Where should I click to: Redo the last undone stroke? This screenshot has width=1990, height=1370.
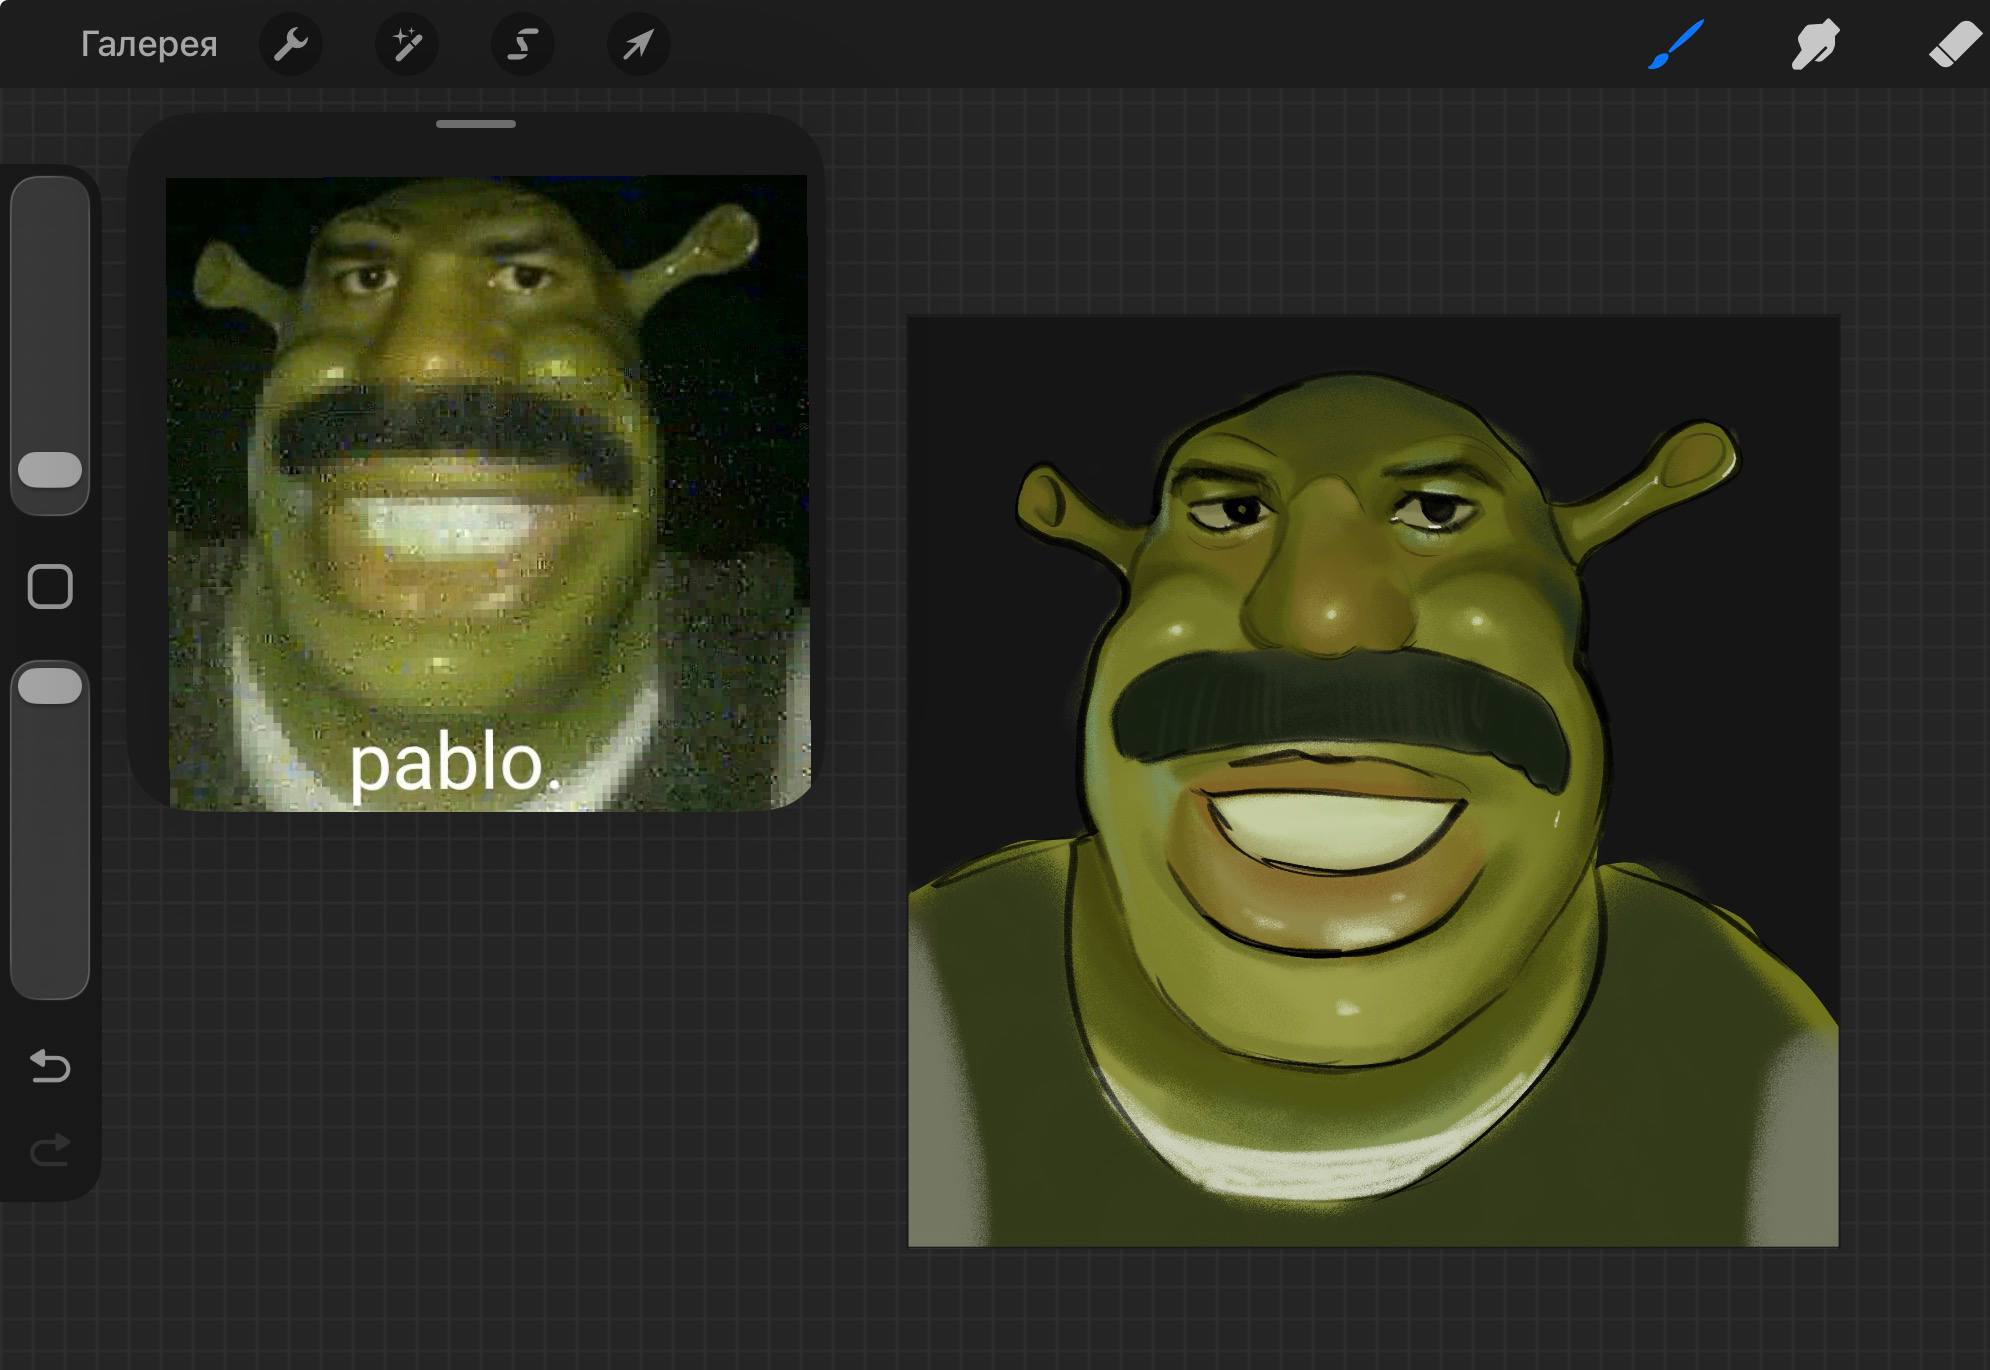tap(50, 1150)
